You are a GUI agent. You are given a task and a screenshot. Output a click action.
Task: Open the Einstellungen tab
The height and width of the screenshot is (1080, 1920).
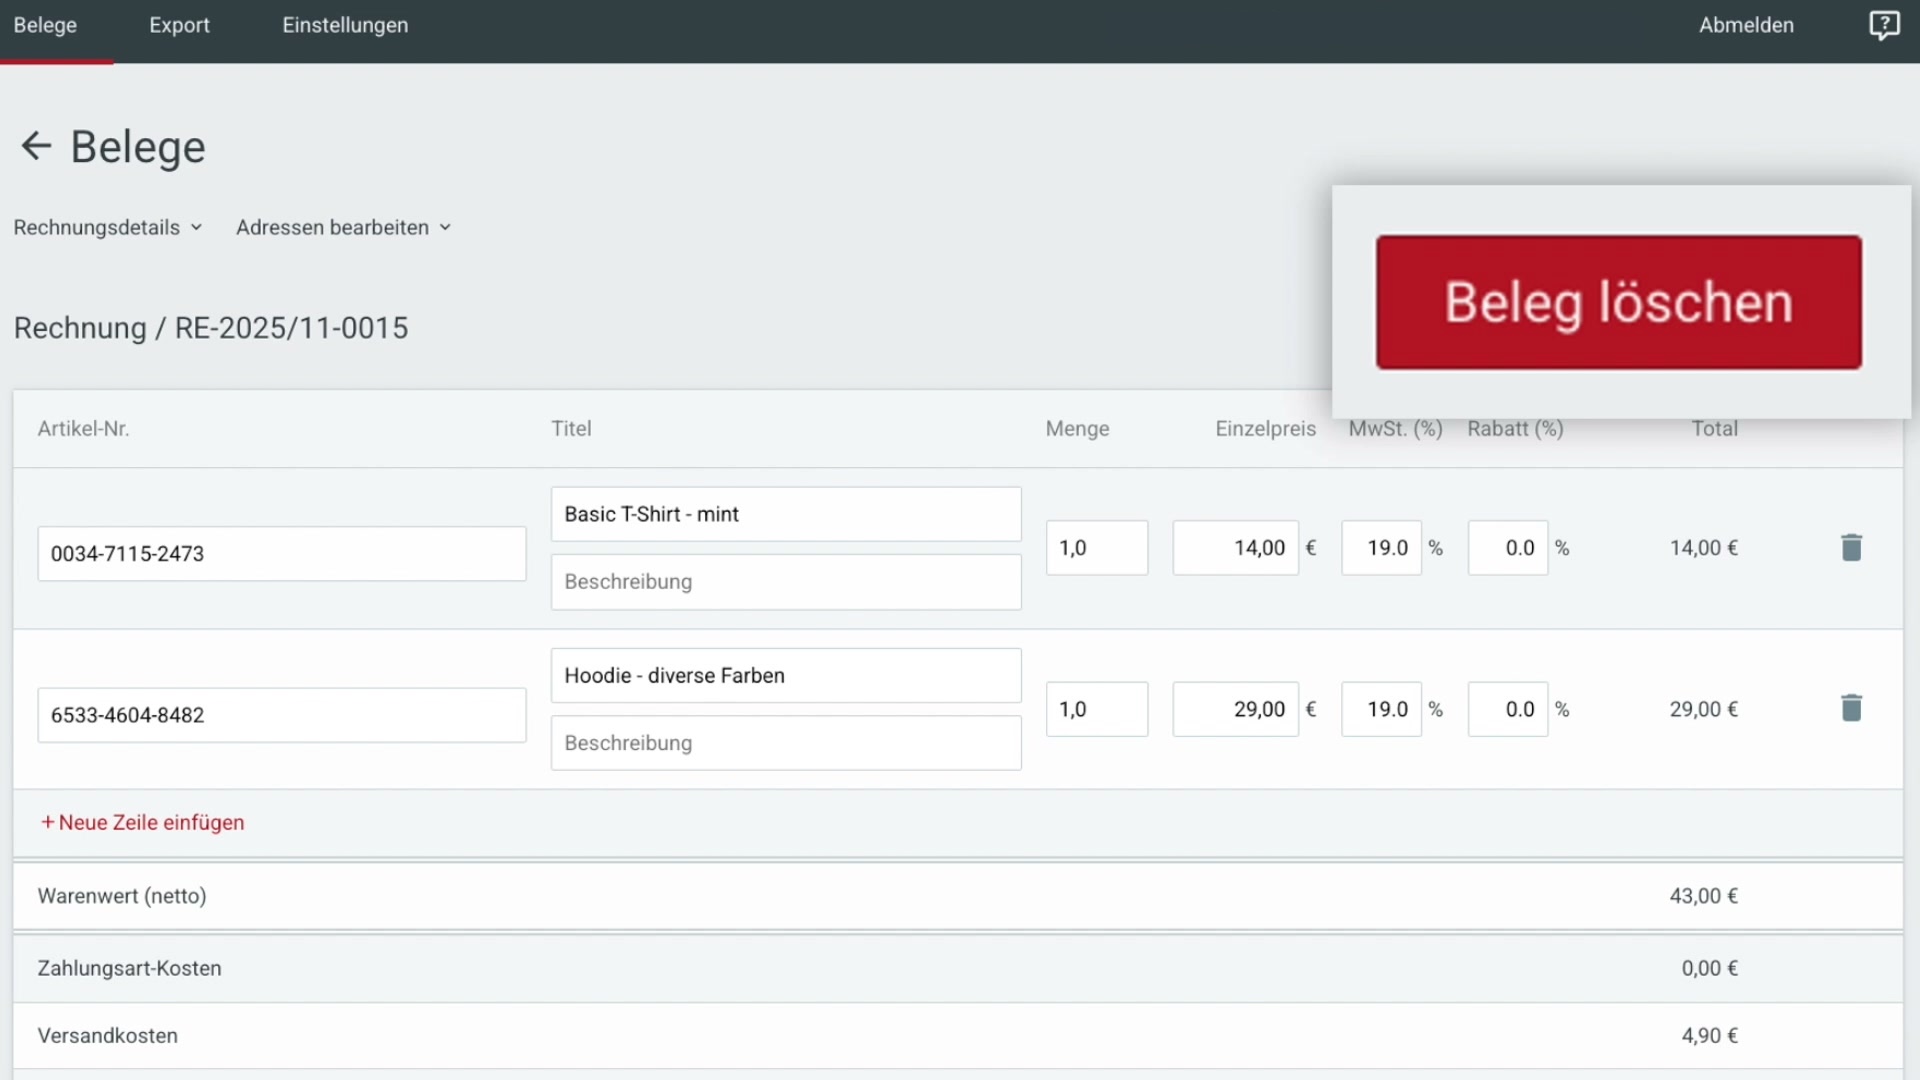point(345,25)
